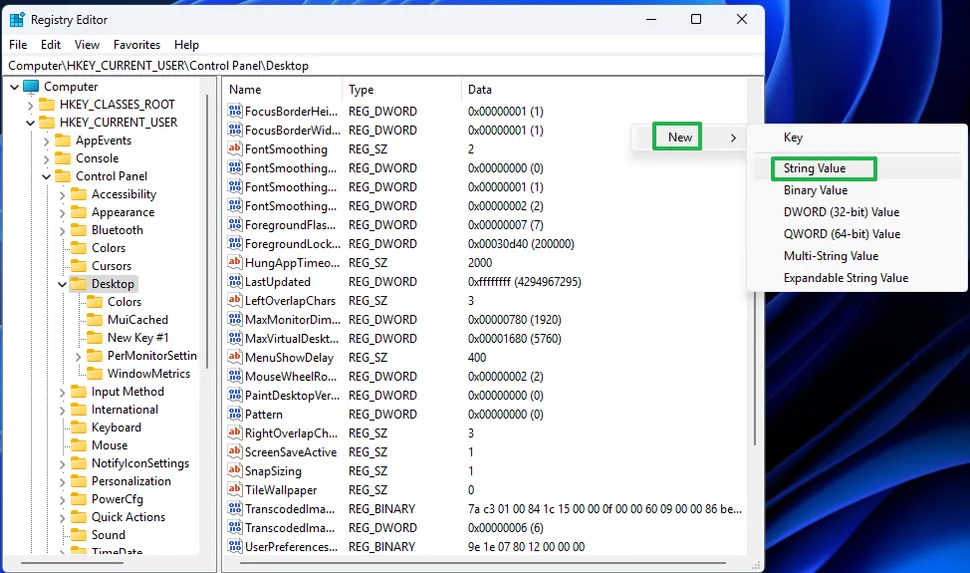Image resolution: width=970 pixels, height=573 pixels.
Task: Click the Computer icon in the tree
Action: pyautogui.click(x=31, y=87)
